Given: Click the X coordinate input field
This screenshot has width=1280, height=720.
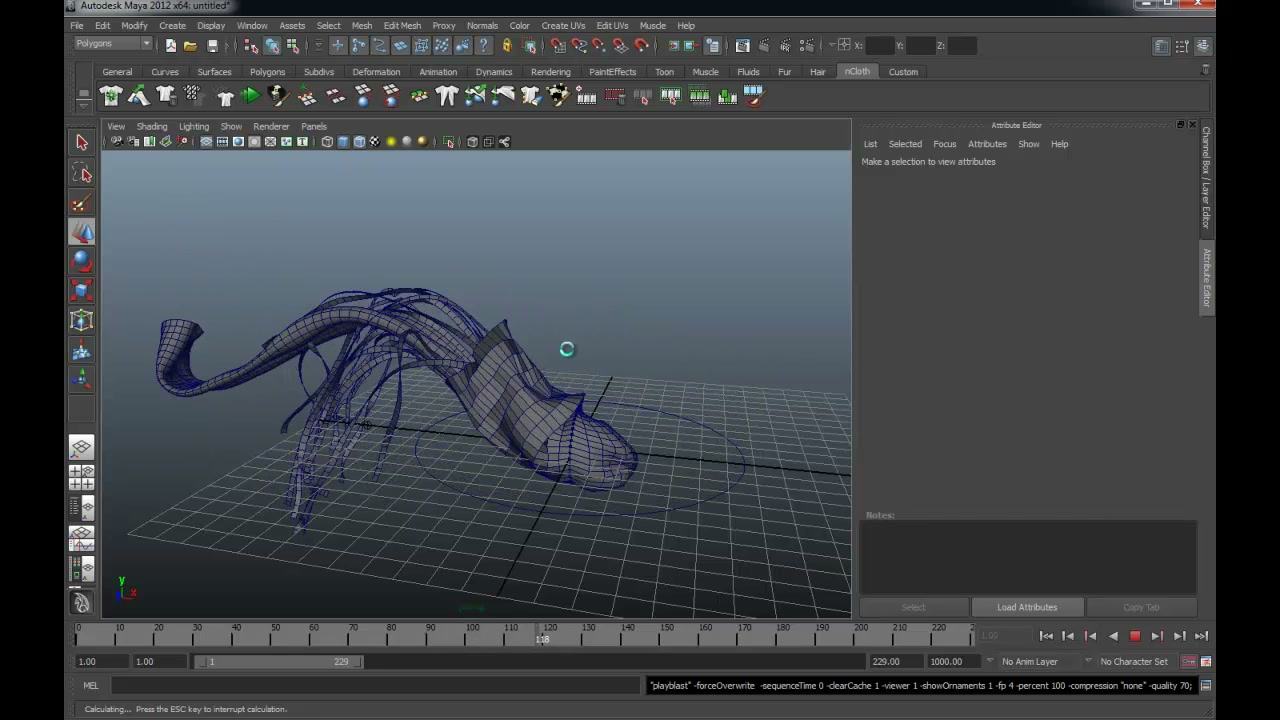Looking at the screenshot, I should click(x=880, y=46).
